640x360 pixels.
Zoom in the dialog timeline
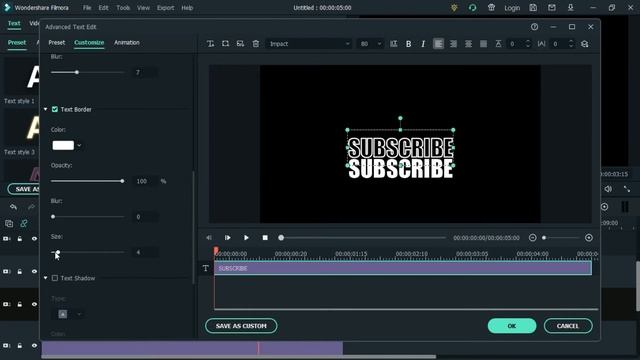tap(589, 238)
